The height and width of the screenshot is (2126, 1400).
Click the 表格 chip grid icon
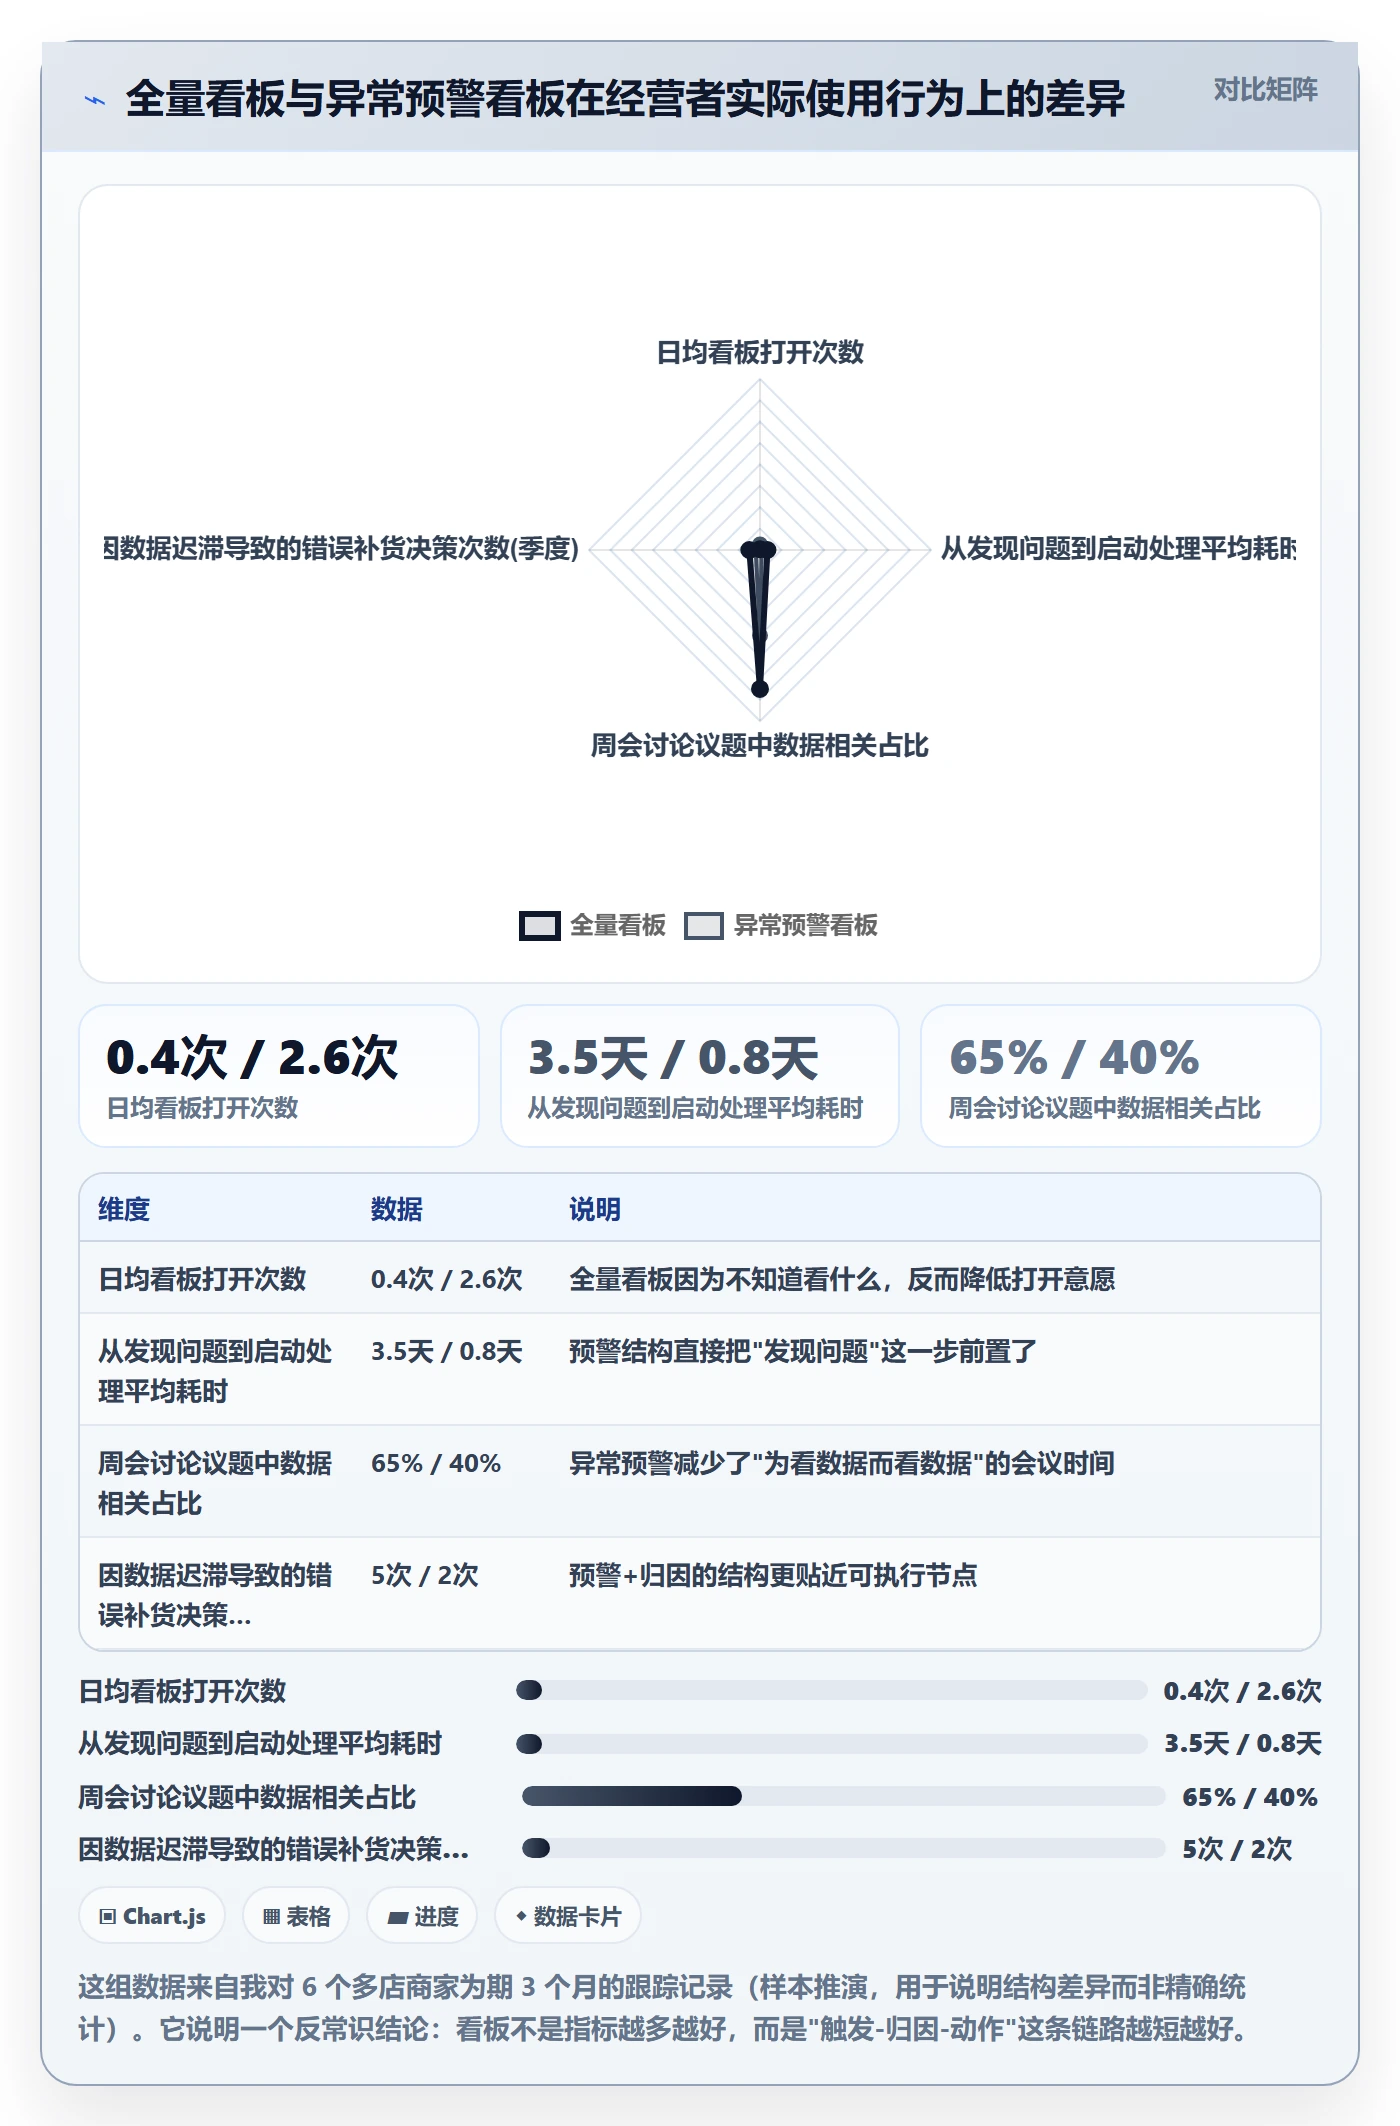tap(271, 1917)
